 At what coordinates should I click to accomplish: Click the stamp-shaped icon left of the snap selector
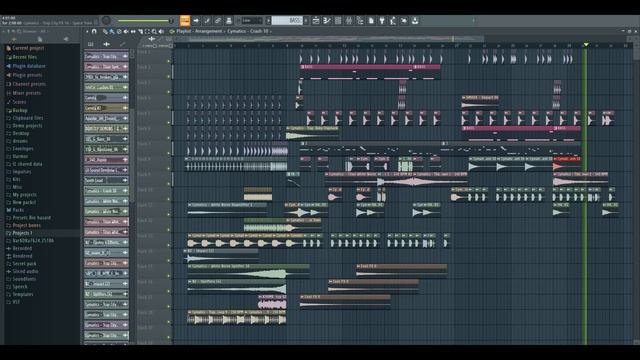[229, 21]
